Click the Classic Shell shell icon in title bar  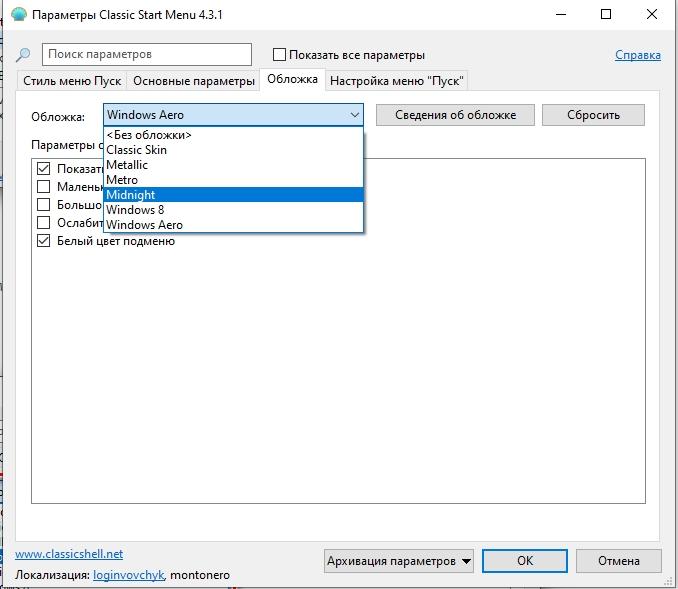(x=19, y=14)
